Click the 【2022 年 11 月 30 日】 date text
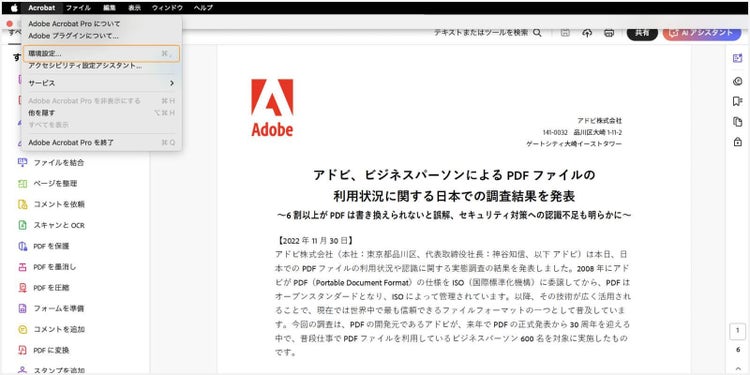 315,241
